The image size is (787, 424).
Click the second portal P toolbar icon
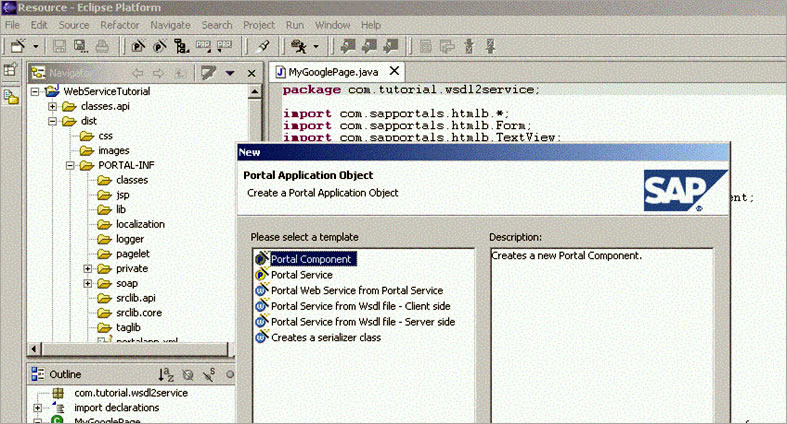(160, 47)
